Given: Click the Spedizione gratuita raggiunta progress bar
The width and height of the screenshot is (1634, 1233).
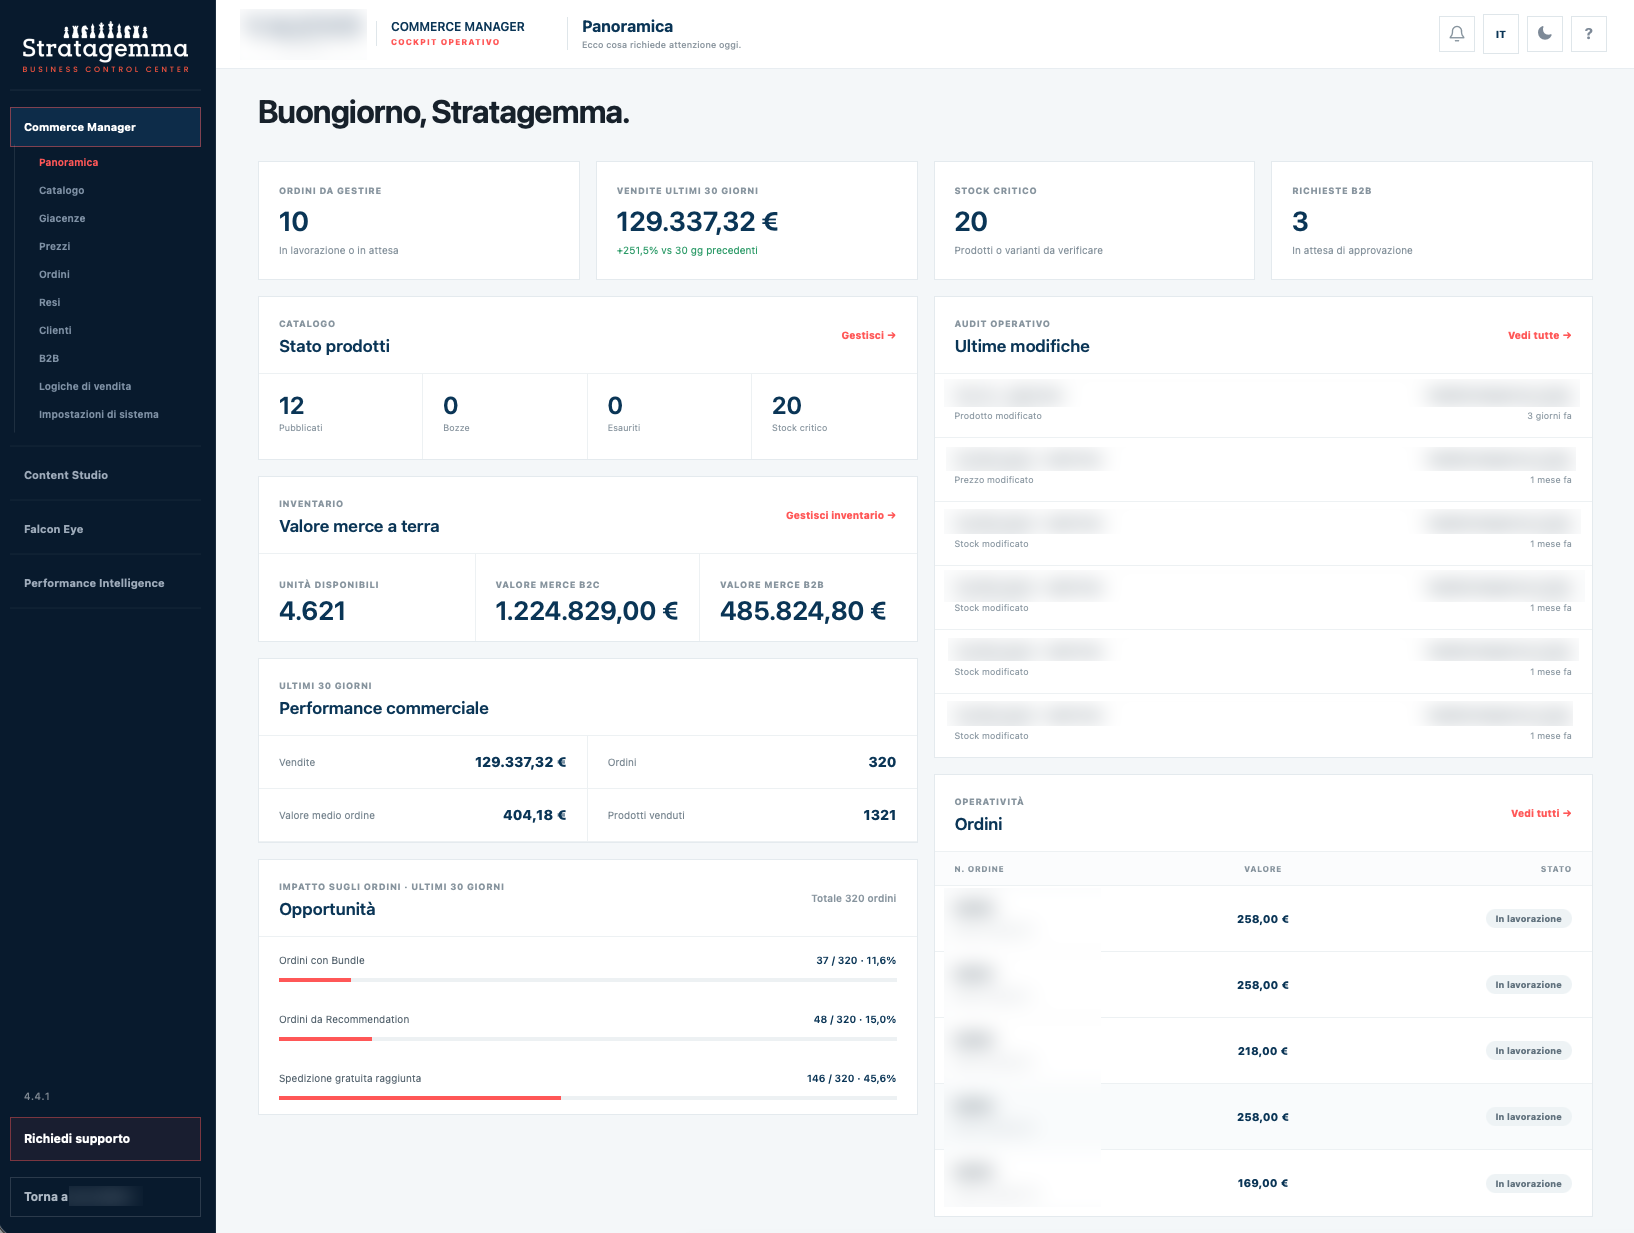Looking at the screenshot, I should [x=588, y=1098].
